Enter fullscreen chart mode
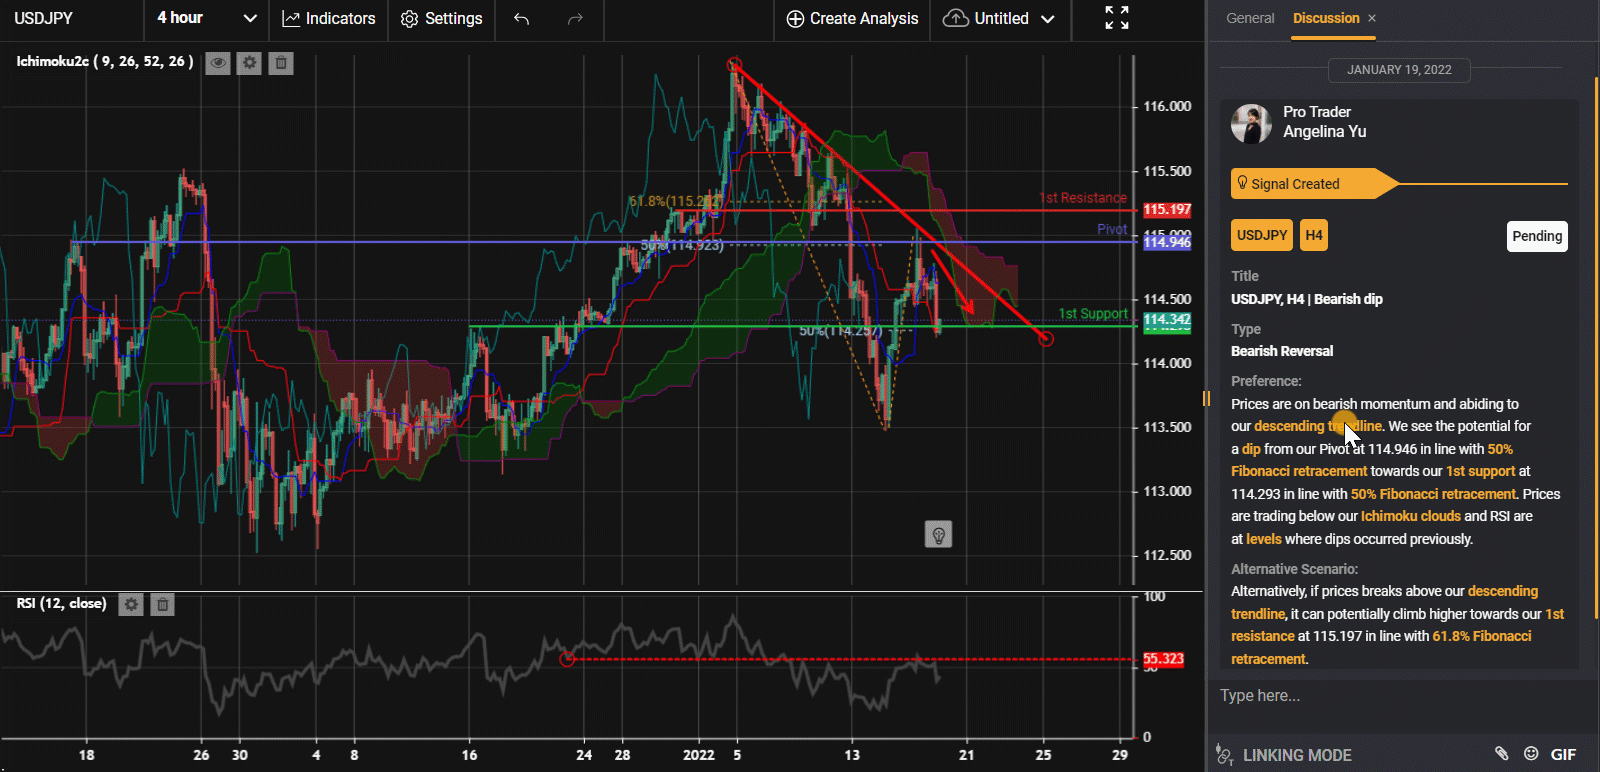Screen dimensions: 1600x772 tap(1117, 18)
